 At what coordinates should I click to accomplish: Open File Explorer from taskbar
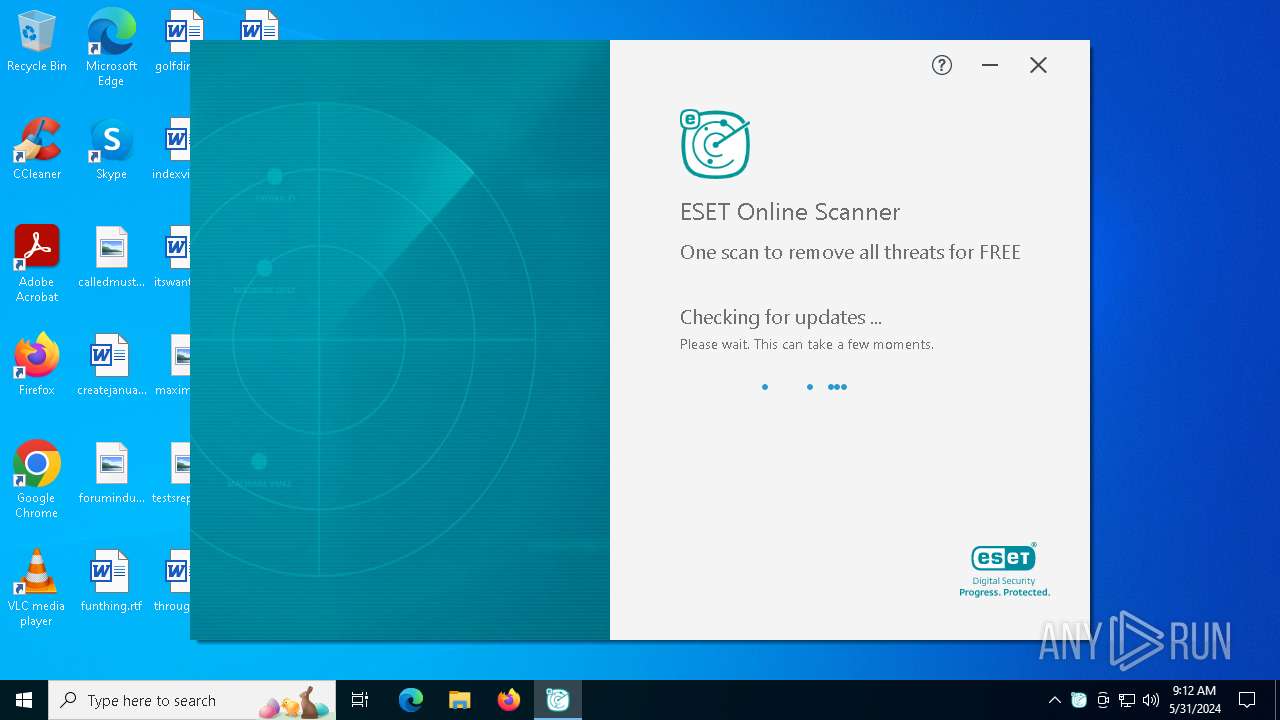pos(460,700)
